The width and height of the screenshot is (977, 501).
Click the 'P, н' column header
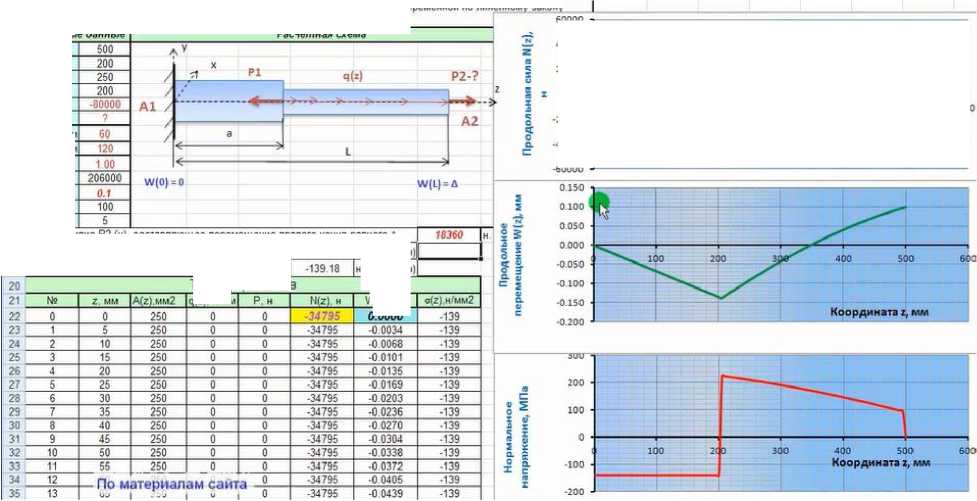pos(264,300)
